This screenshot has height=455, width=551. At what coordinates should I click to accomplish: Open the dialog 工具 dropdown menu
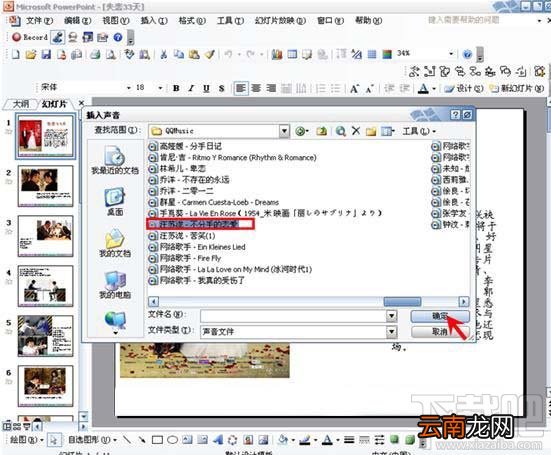[419, 131]
